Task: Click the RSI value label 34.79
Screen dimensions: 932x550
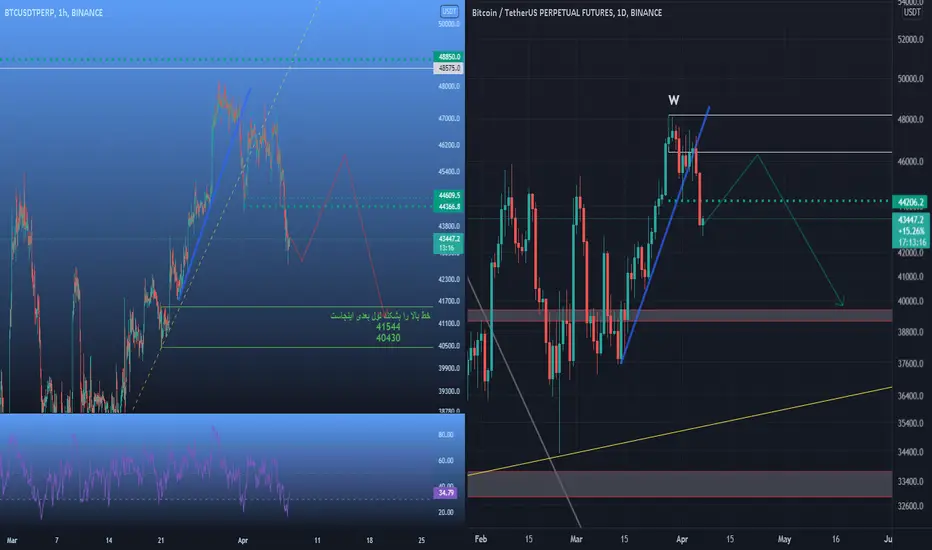Action: click(x=445, y=493)
